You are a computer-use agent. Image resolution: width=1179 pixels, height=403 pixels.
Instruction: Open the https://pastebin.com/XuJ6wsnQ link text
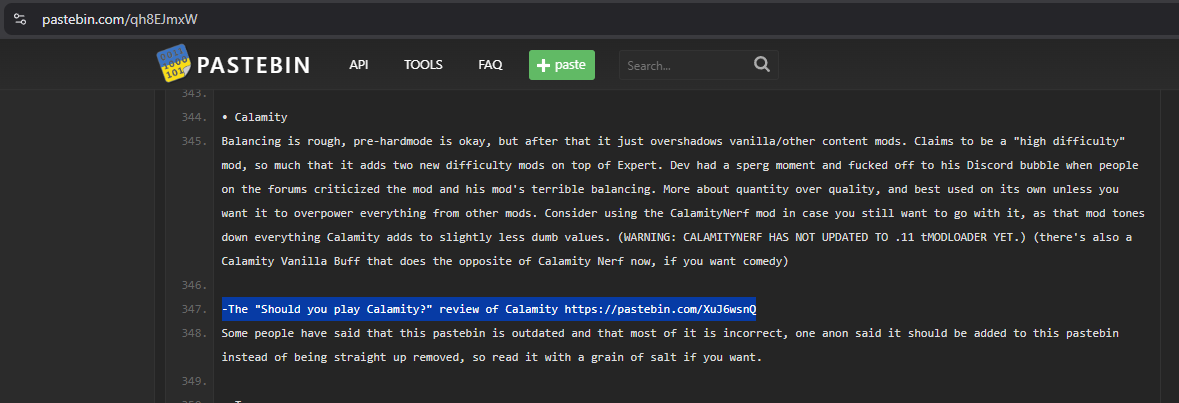660,309
